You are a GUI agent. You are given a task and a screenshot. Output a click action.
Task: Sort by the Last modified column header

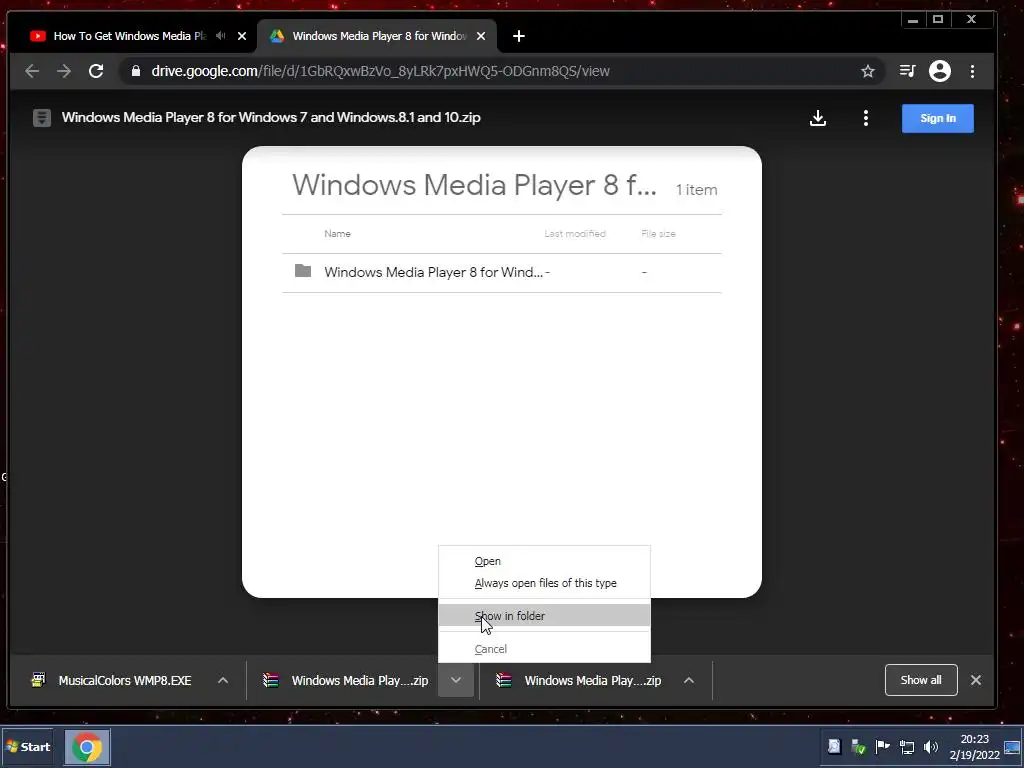click(x=575, y=234)
